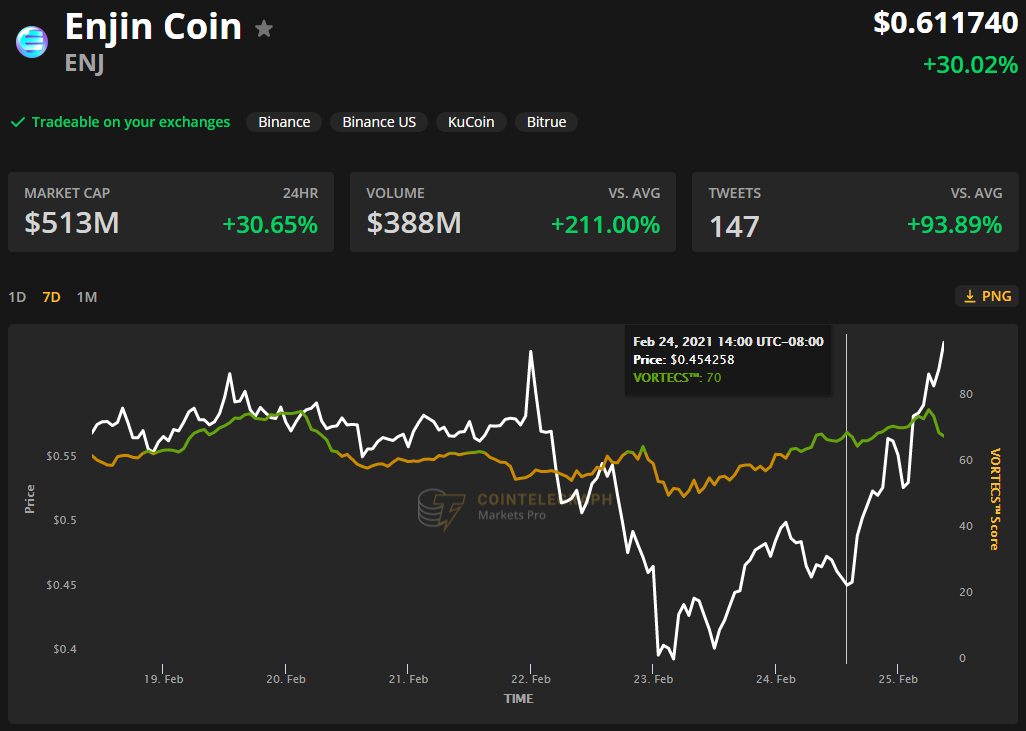The image size is (1026, 731).
Task: Toggle the favorite star beside Enjin Coin
Action: [x=264, y=29]
